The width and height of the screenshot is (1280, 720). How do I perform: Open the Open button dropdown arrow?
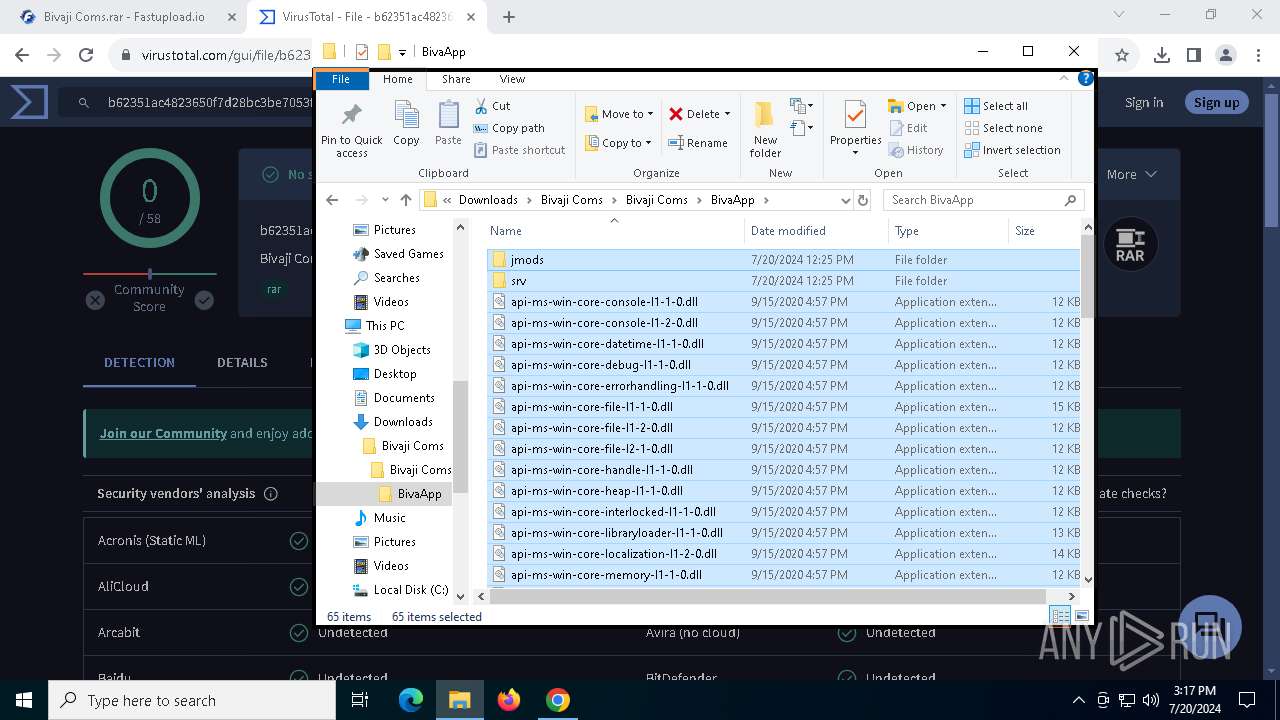pos(943,106)
